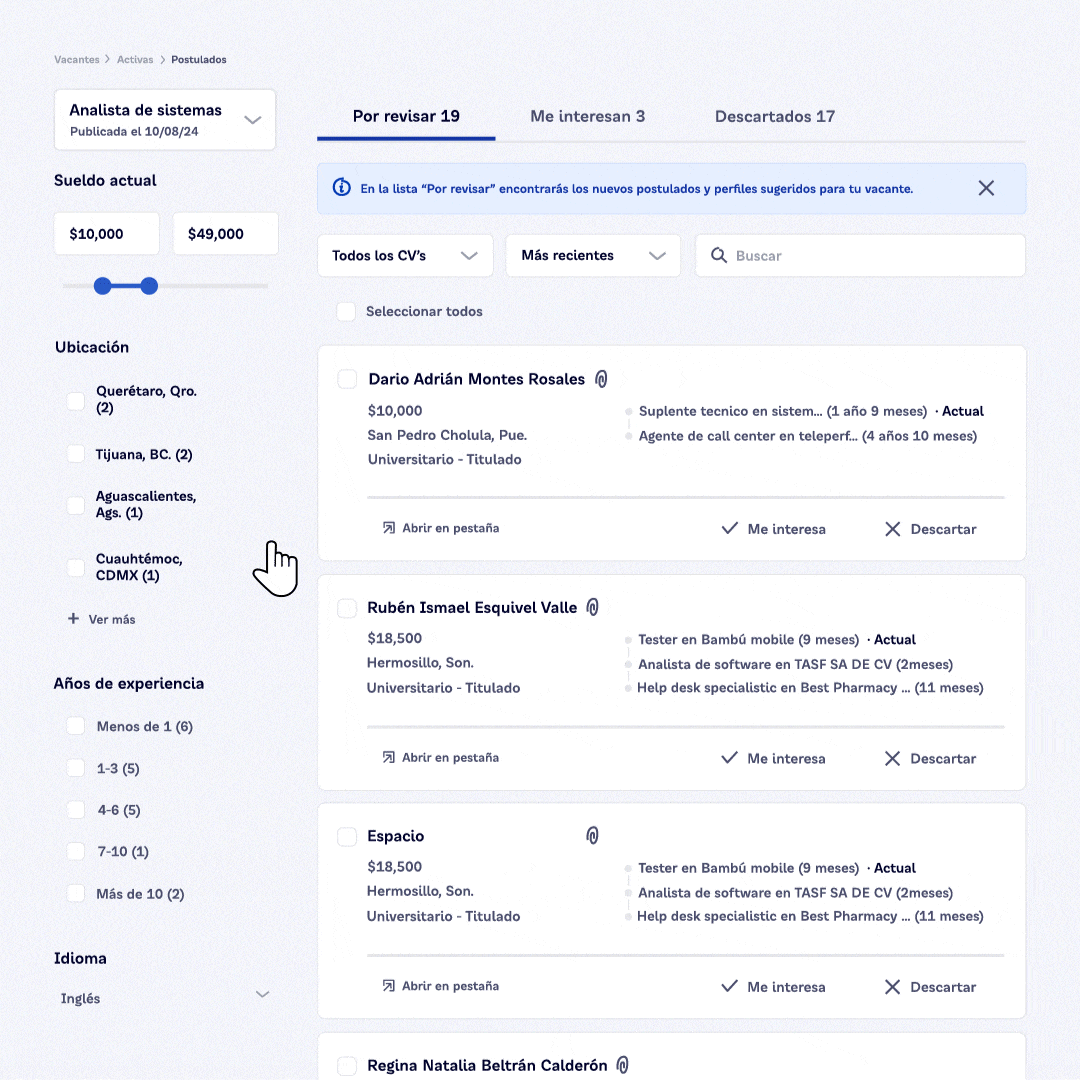Screen dimensions: 1080x1080
Task: Click the magnifier icon in the search box
Action: pos(718,256)
